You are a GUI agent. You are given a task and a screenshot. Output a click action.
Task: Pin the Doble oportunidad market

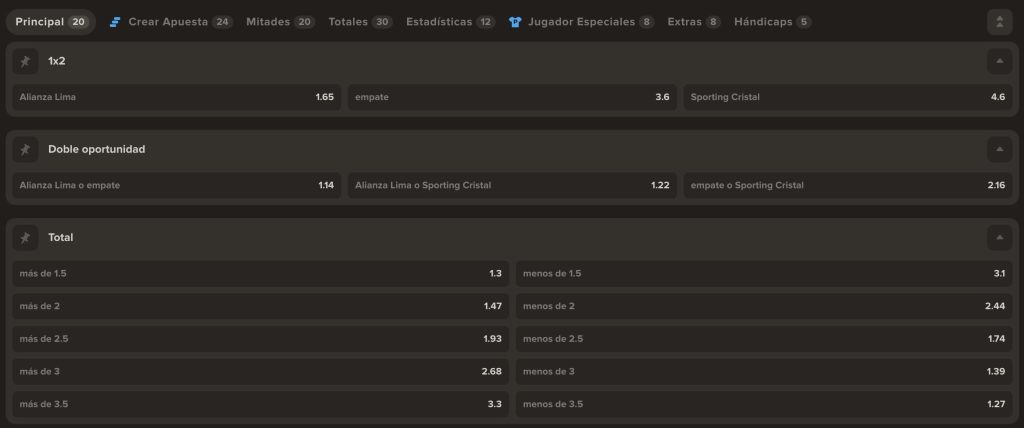(x=25, y=150)
